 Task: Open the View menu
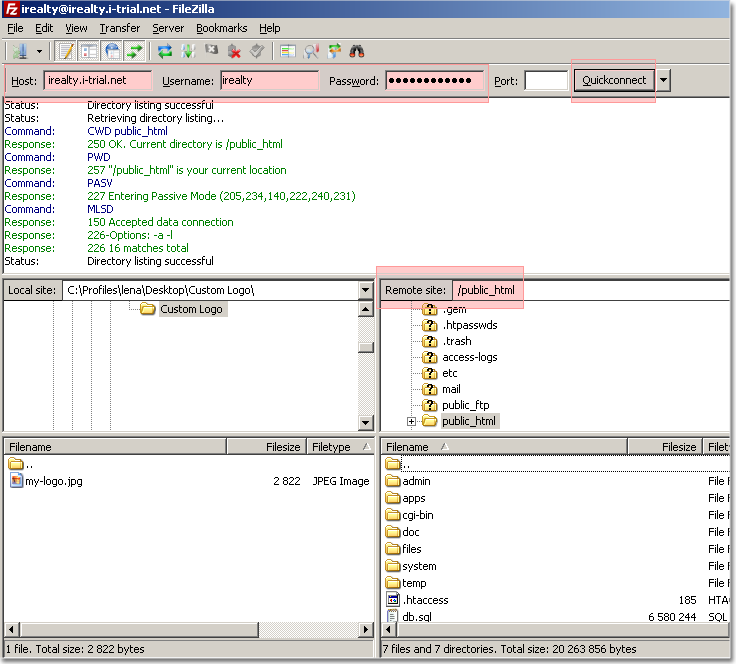coord(76,28)
